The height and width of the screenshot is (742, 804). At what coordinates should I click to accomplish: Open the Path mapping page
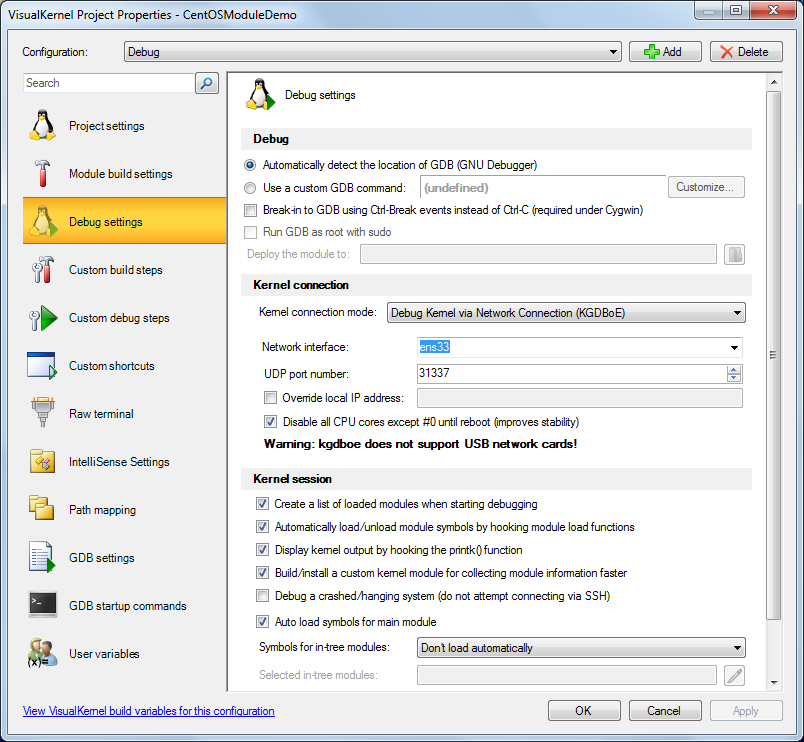click(124, 510)
